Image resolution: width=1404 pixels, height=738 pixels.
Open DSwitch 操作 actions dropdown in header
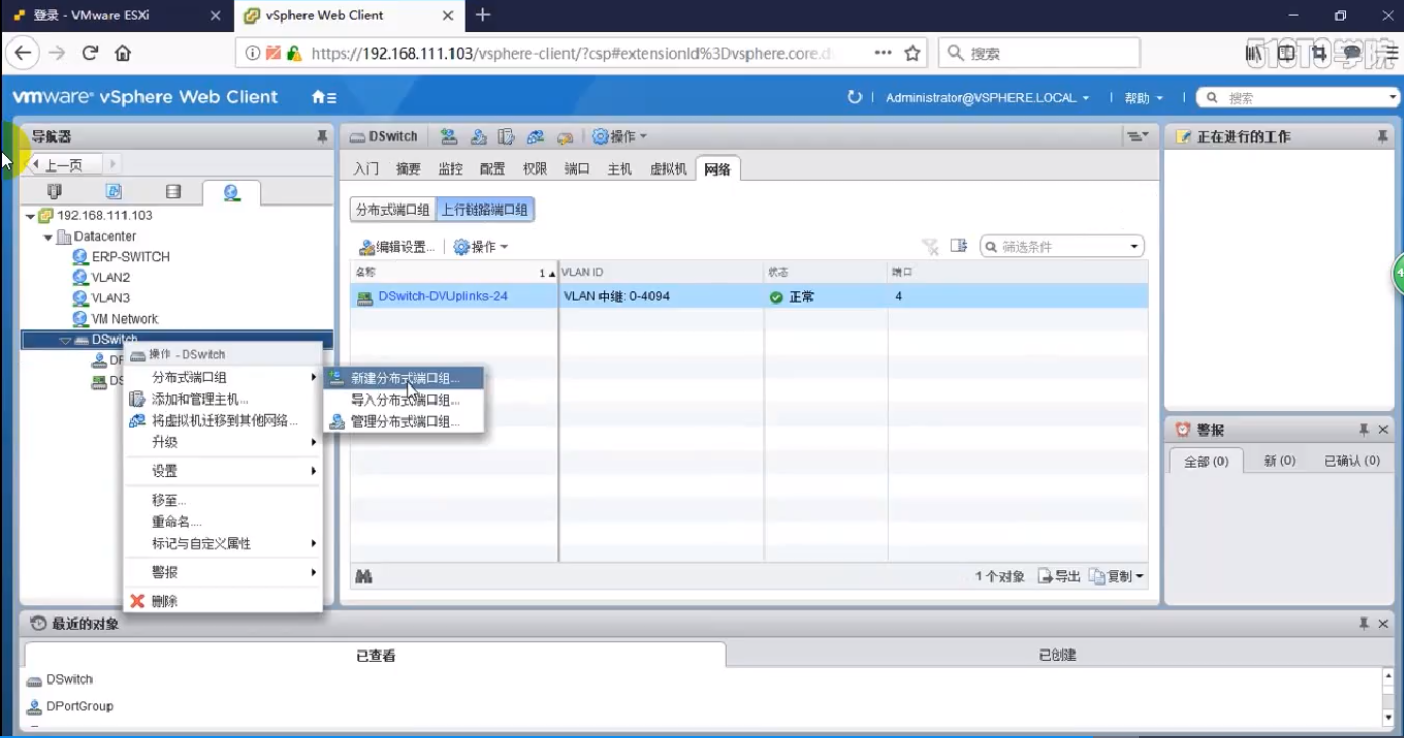(x=619, y=136)
